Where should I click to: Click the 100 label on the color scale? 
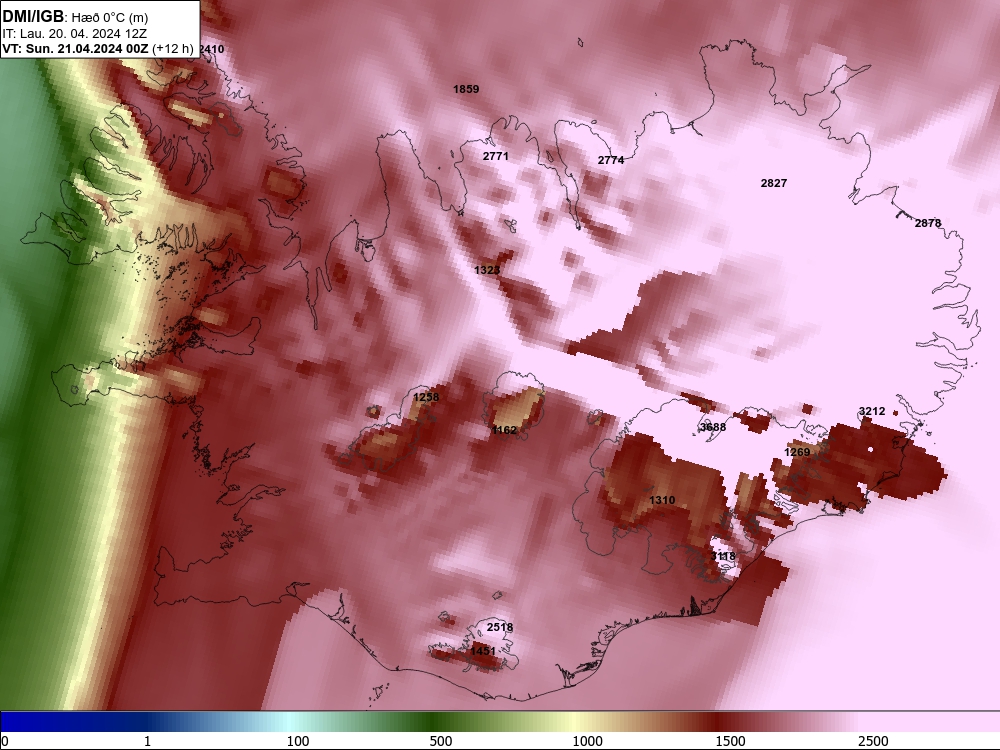coord(298,741)
